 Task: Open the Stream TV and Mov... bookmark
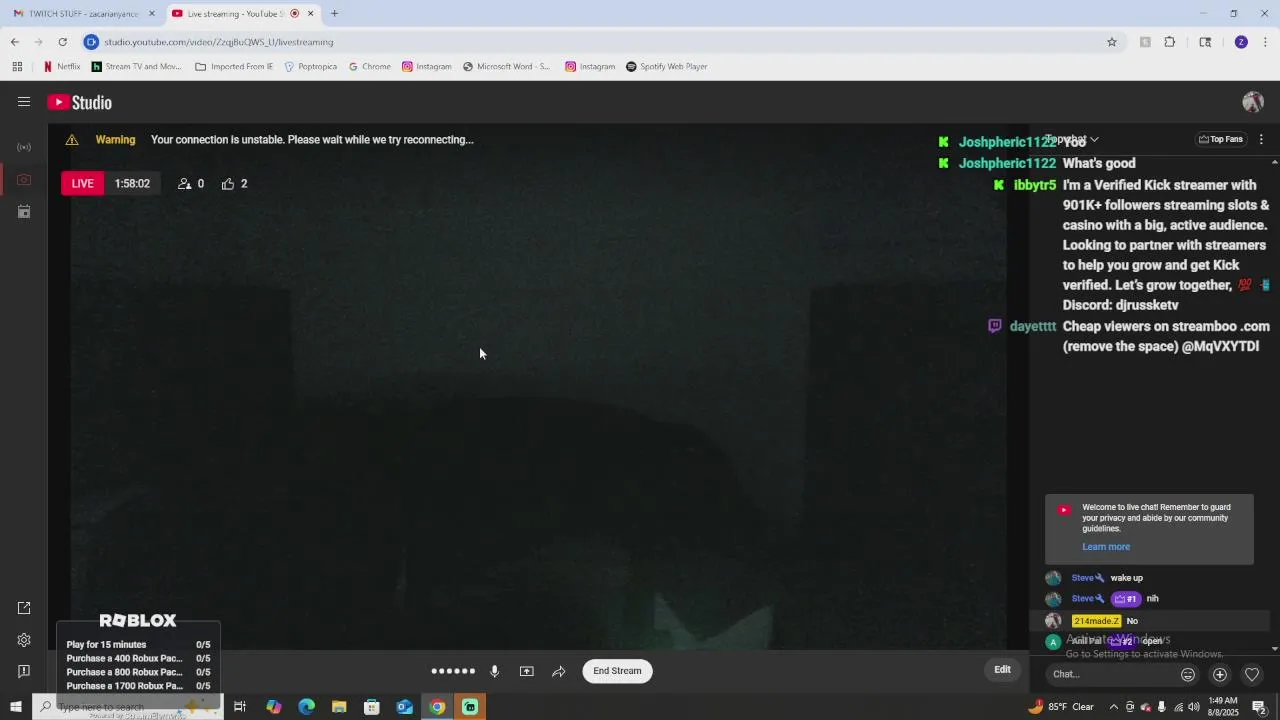tap(137, 67)
